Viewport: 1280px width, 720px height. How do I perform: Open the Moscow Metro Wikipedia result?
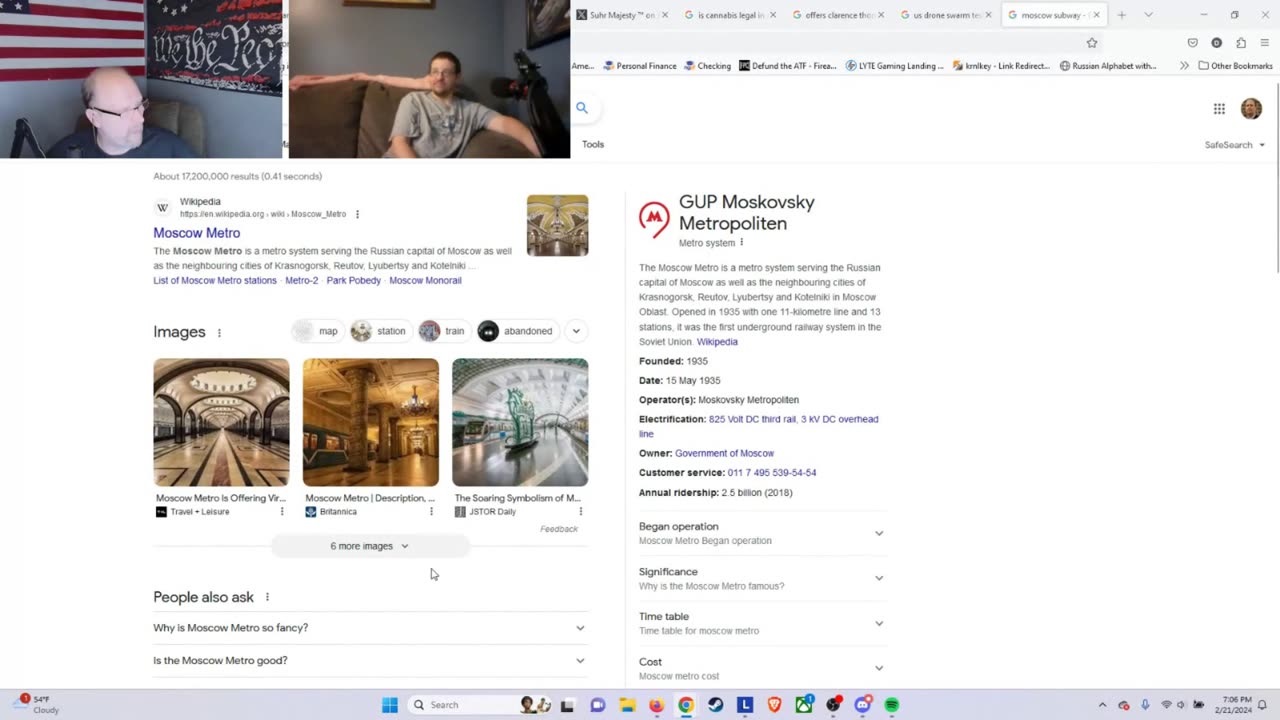click(196, 233)
